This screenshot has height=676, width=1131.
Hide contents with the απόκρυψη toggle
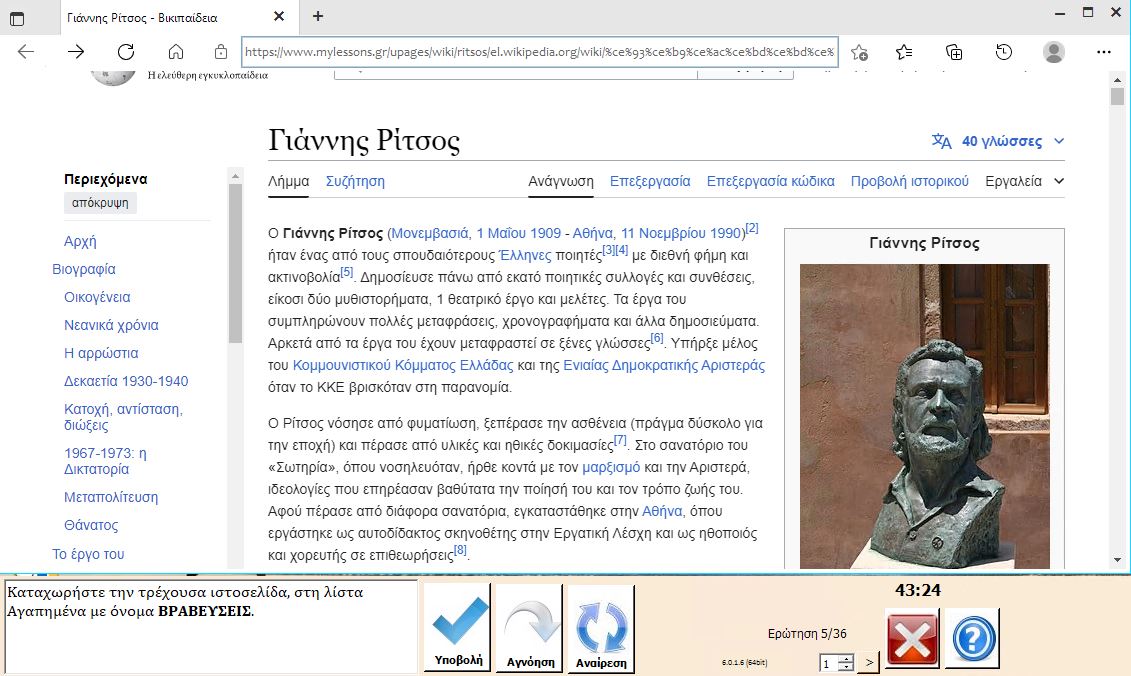pyautogui.click(x=100, y=203)
